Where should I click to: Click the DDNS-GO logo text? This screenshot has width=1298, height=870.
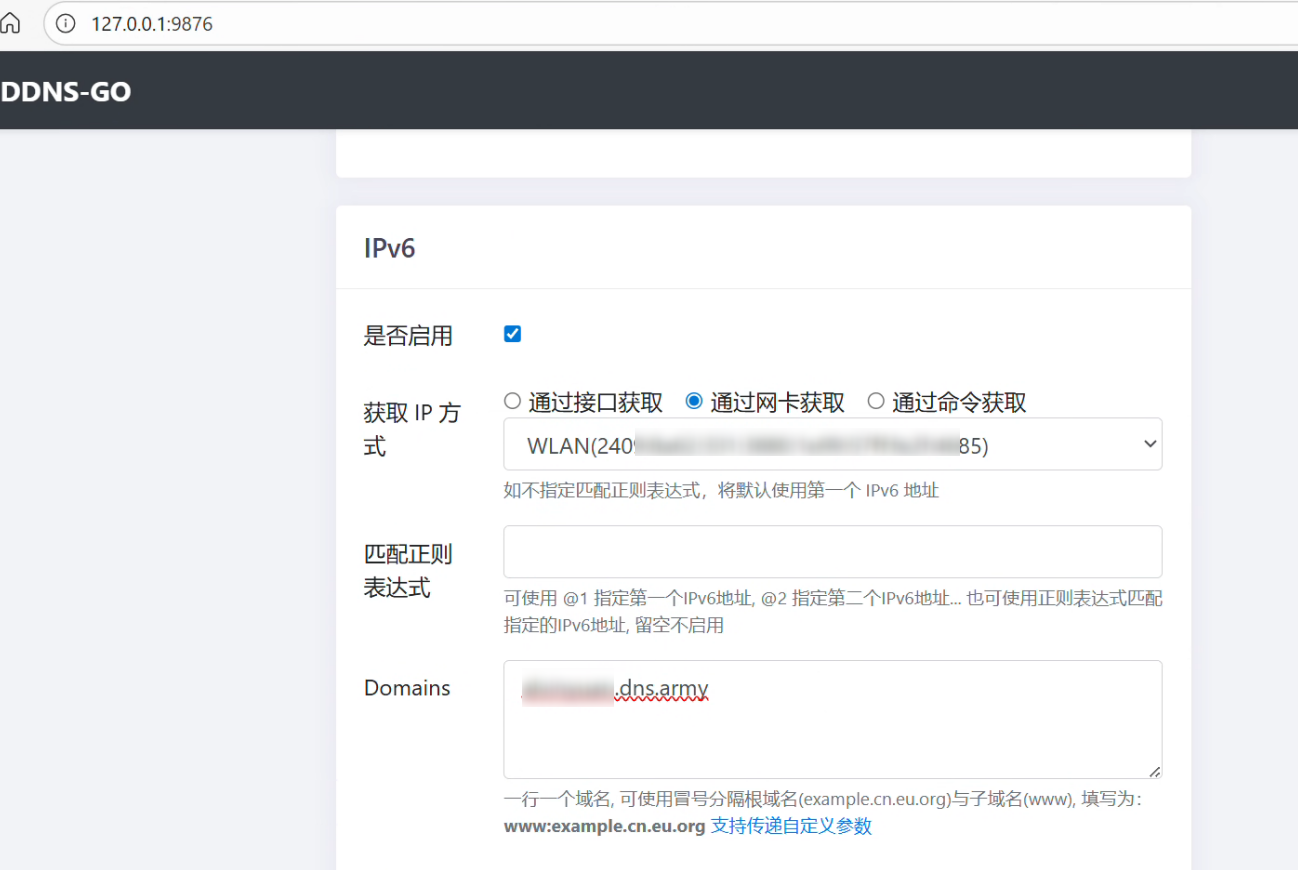[x=66, y=91]
